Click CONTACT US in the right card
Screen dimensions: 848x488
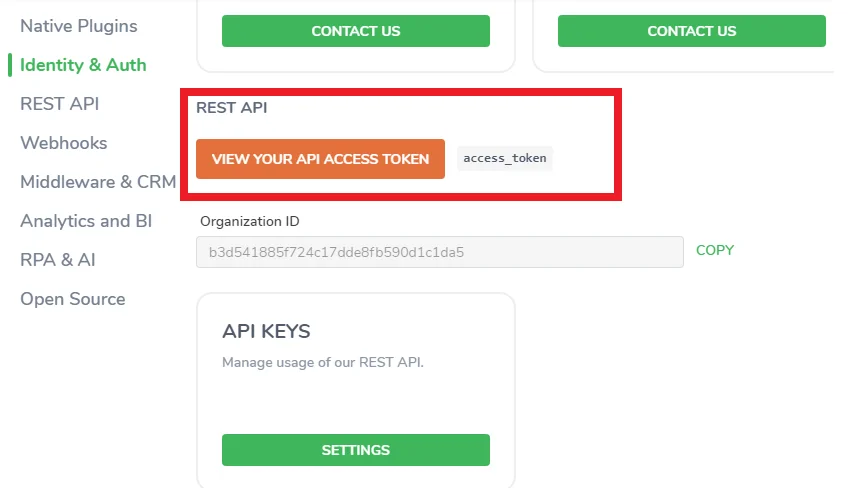(692, 31)
